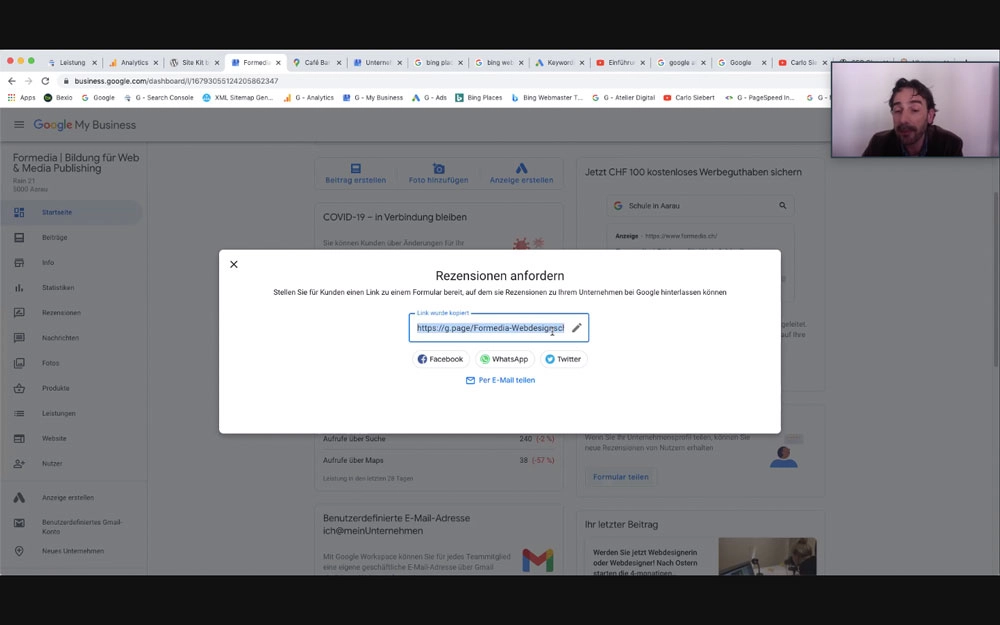Open the Rezensionen sidebar icon
Viewport: 1000px width, 625px height.
(20, 312)
